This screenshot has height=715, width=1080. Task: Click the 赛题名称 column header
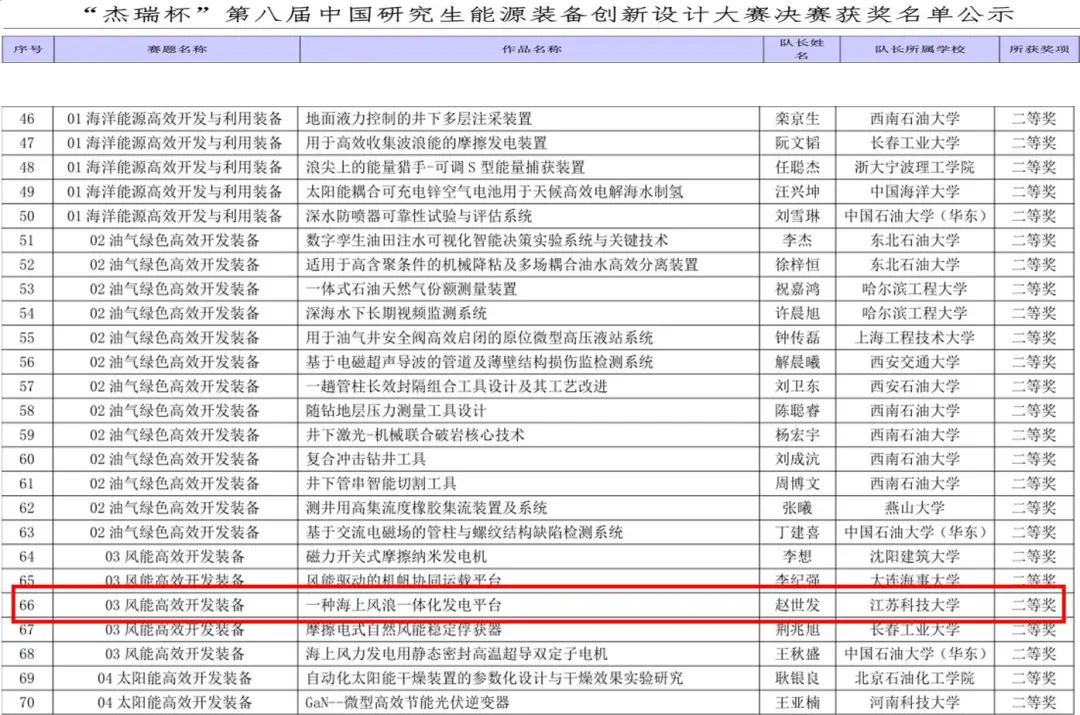pos(176,49)
